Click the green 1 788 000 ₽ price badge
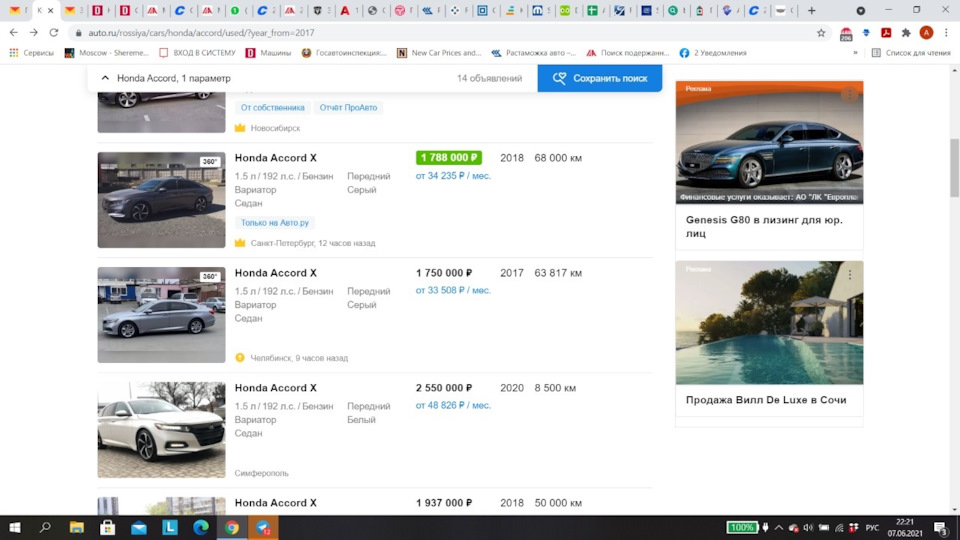The height and width of the screenshot is (540, 960). click(449, 158)
